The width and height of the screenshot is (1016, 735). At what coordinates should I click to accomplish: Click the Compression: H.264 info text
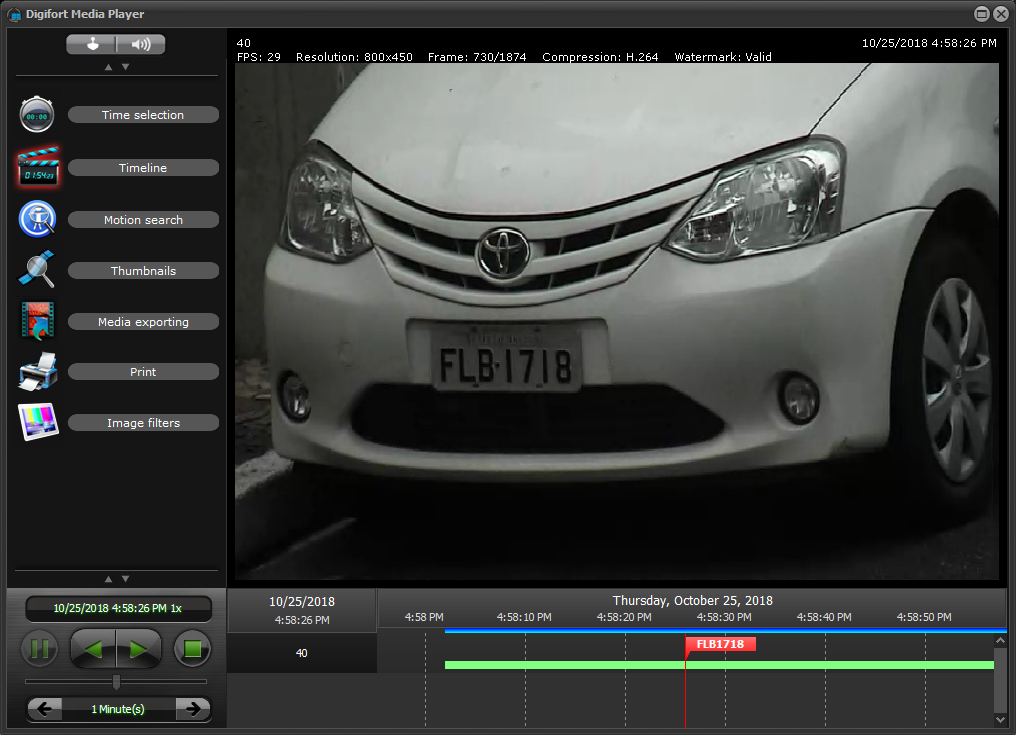tap(600, 57)
